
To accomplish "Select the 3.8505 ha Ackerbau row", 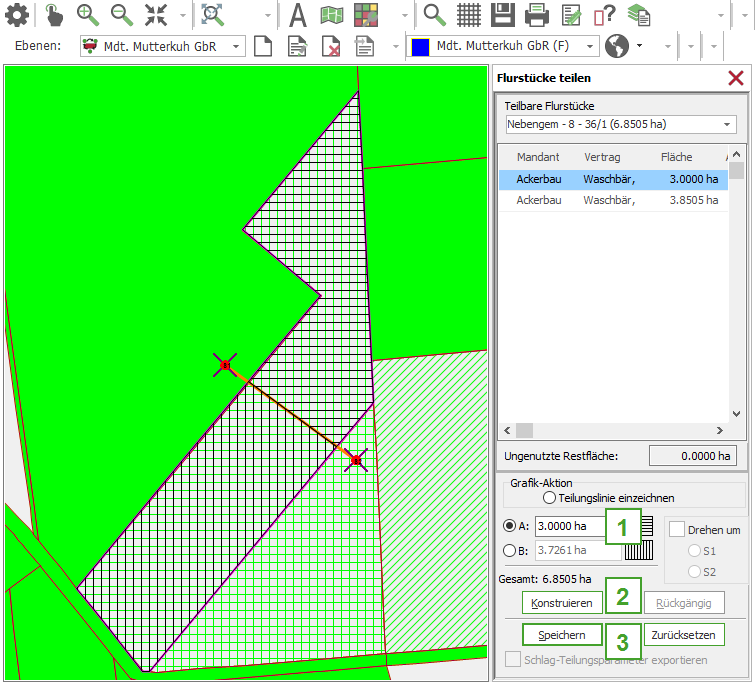I will pyautogui.click(x=616, y=200).
